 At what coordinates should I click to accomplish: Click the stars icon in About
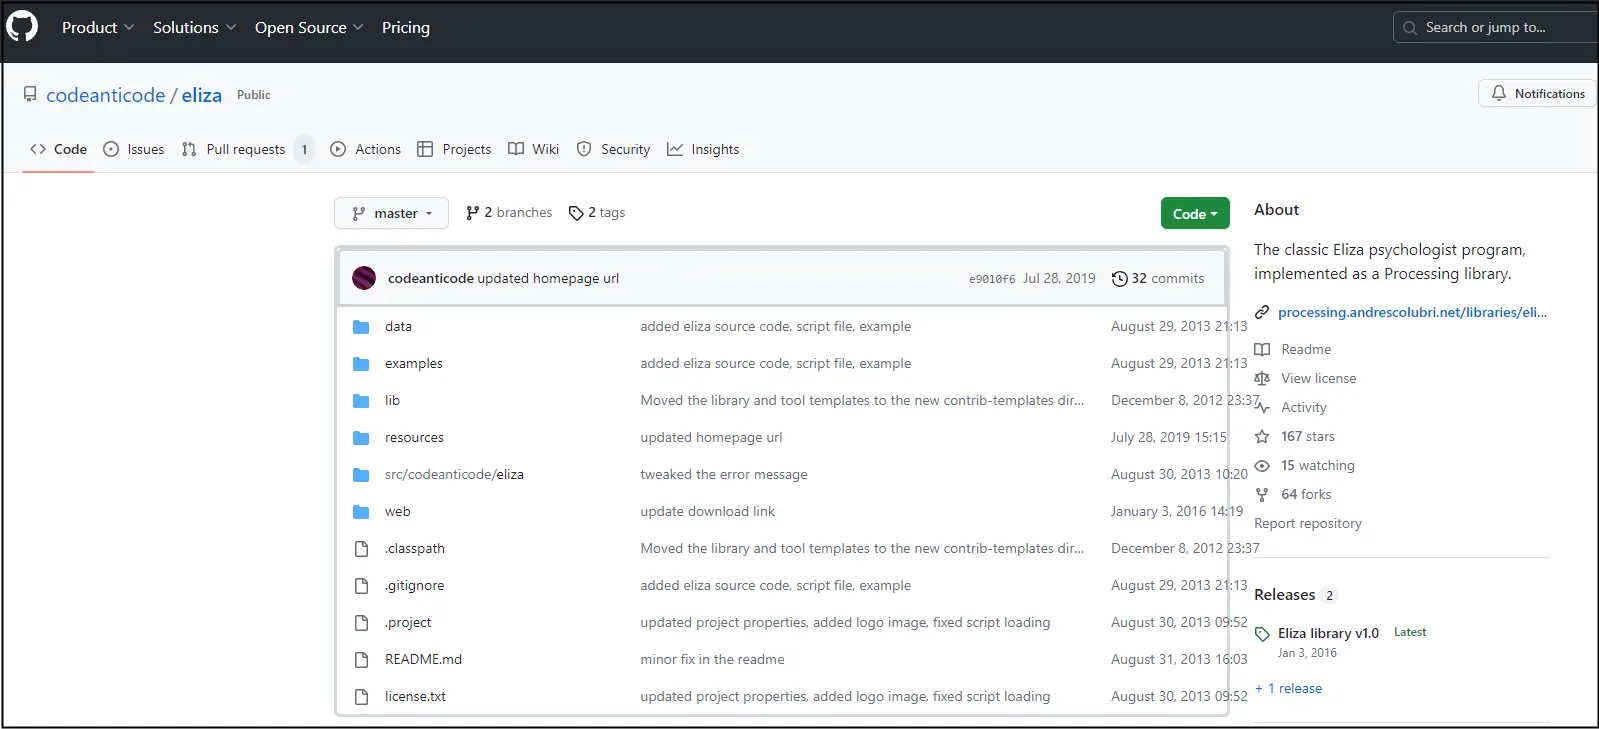(1262, 437)
